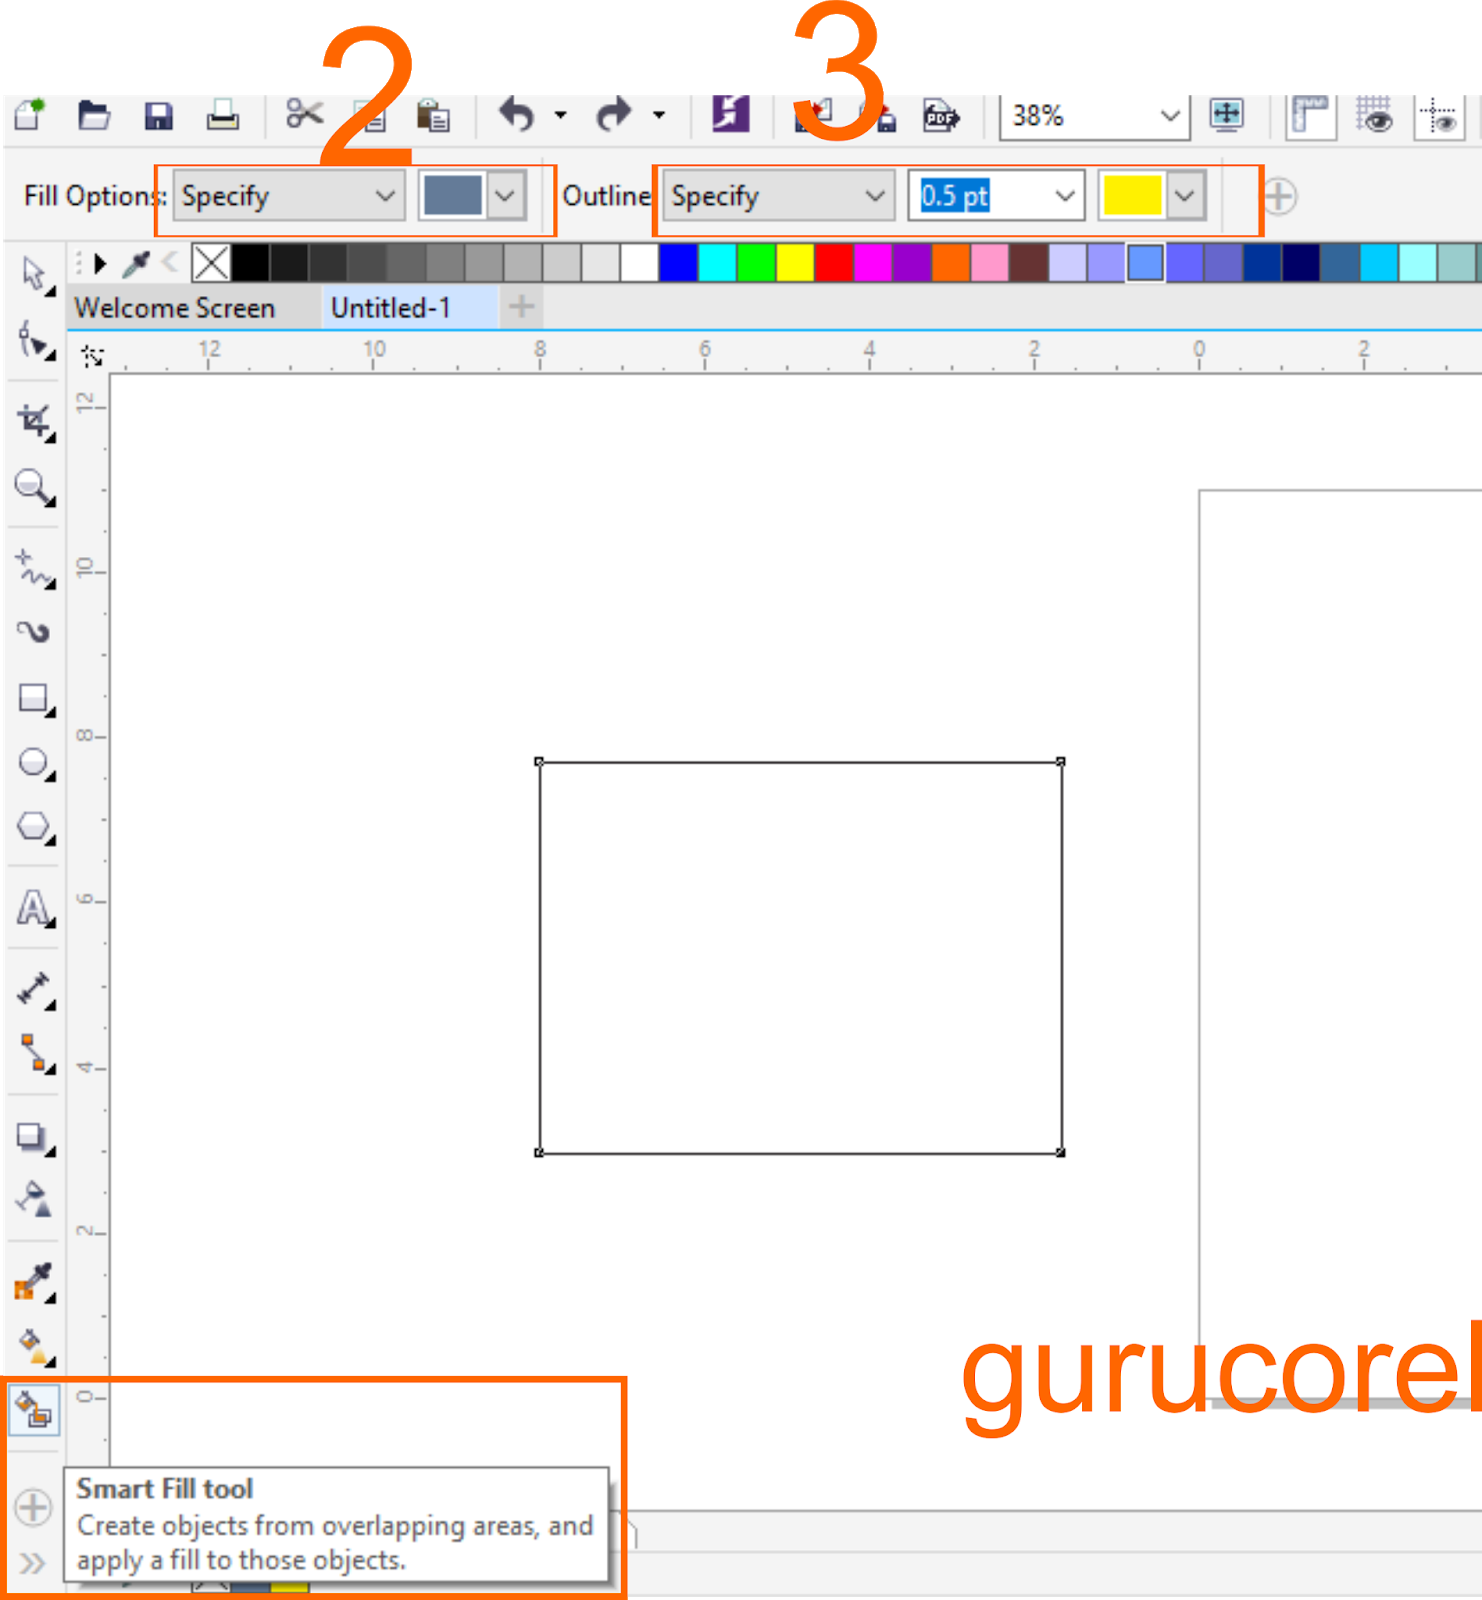The image size is (1482, 1600).
Task: Expand toolbox overflow double chevron
Action: [32, 1563]
